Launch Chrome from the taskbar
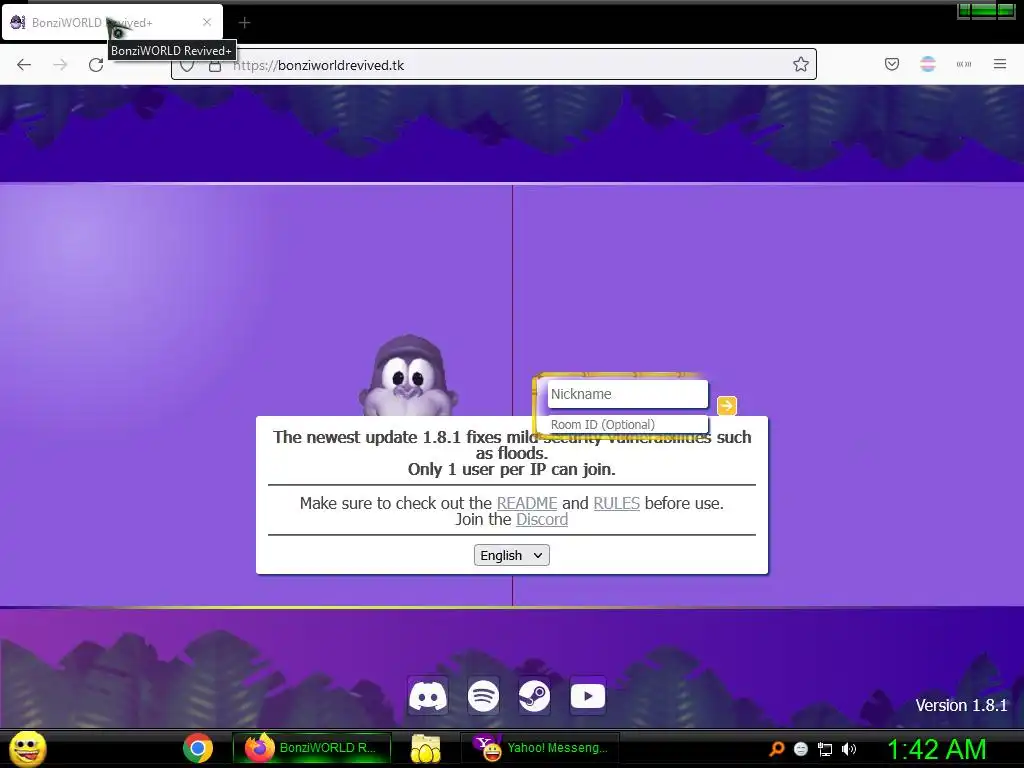Image resolution: width=1024 pixels, height=768 pixels. click(x=198, y=748)
